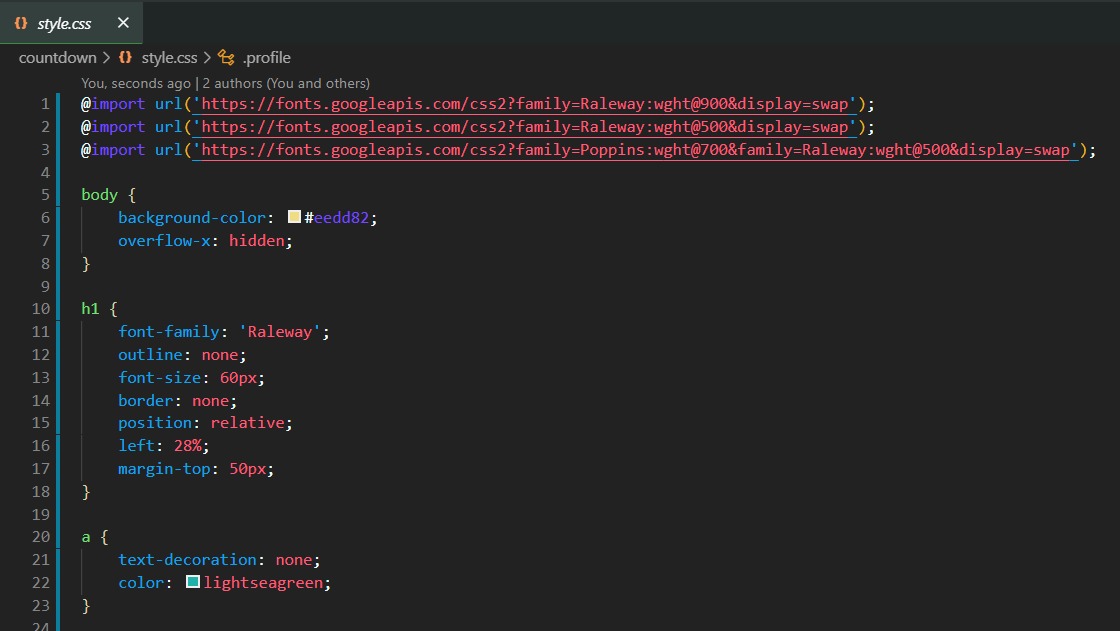The width and height of the screenshot is (1120, 631).
Task: Click the CSS braces icon in the breadcrumb
Action: tap(126, 57)
